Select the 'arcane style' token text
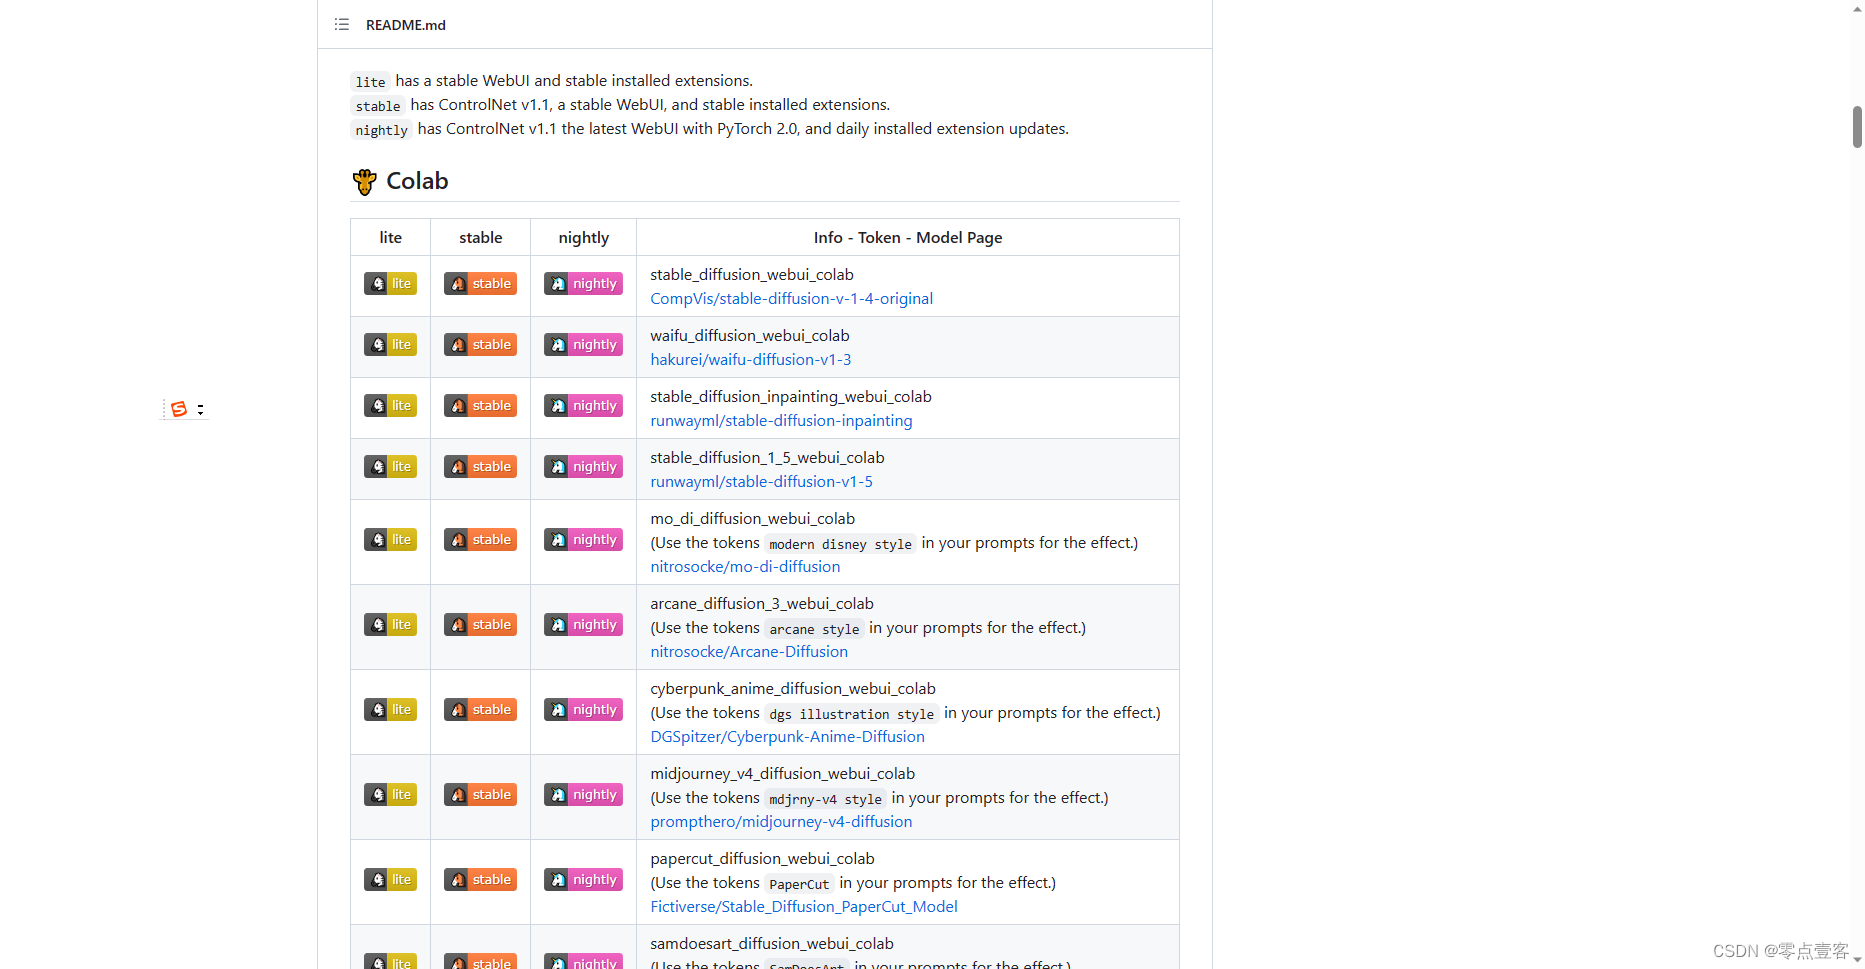The width and height of the screenshot is (1865, 969). (x=814, y=629)
